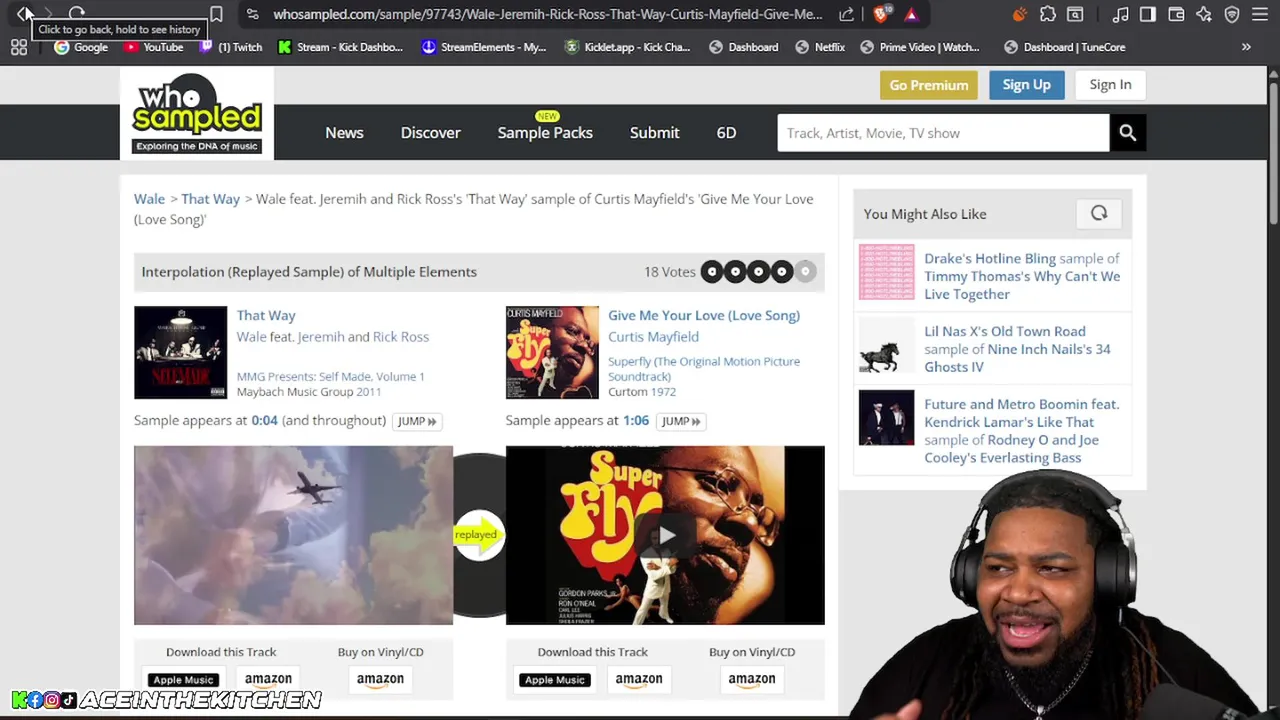Open the Dashboard | TuneCore bookmark
The width and height of the screenshot is (1280, 720).
[1065, 47]
